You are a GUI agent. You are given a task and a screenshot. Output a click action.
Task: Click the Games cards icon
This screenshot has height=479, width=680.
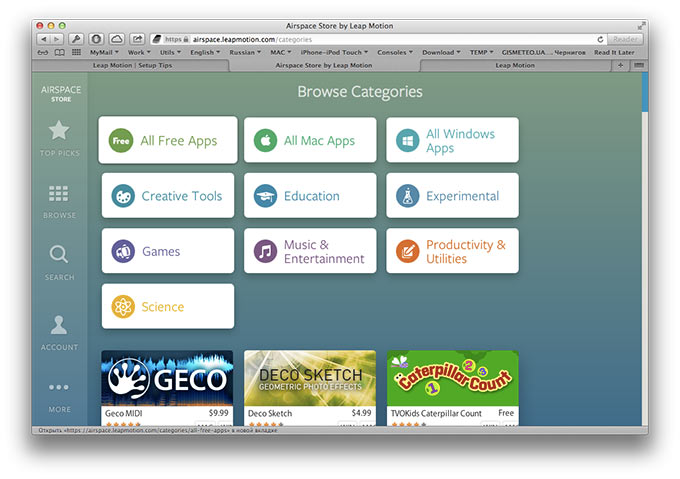tap(123, 251)
